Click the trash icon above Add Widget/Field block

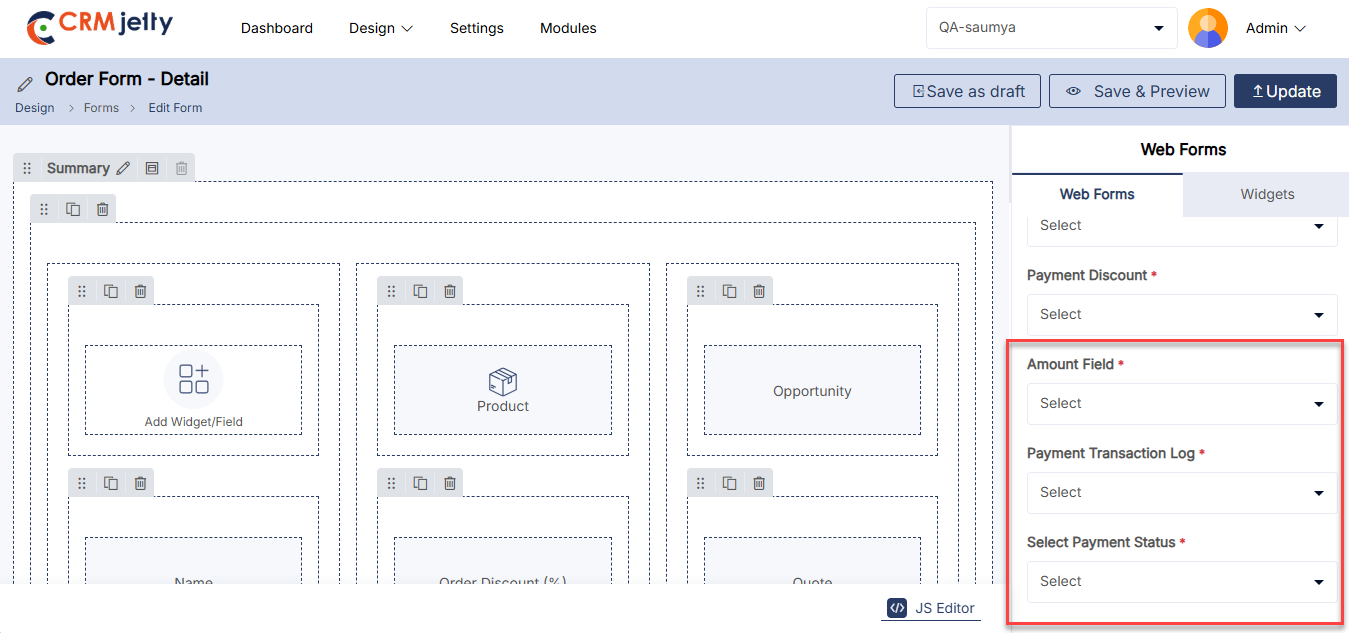pyautogui.click(x=140, y=291)
